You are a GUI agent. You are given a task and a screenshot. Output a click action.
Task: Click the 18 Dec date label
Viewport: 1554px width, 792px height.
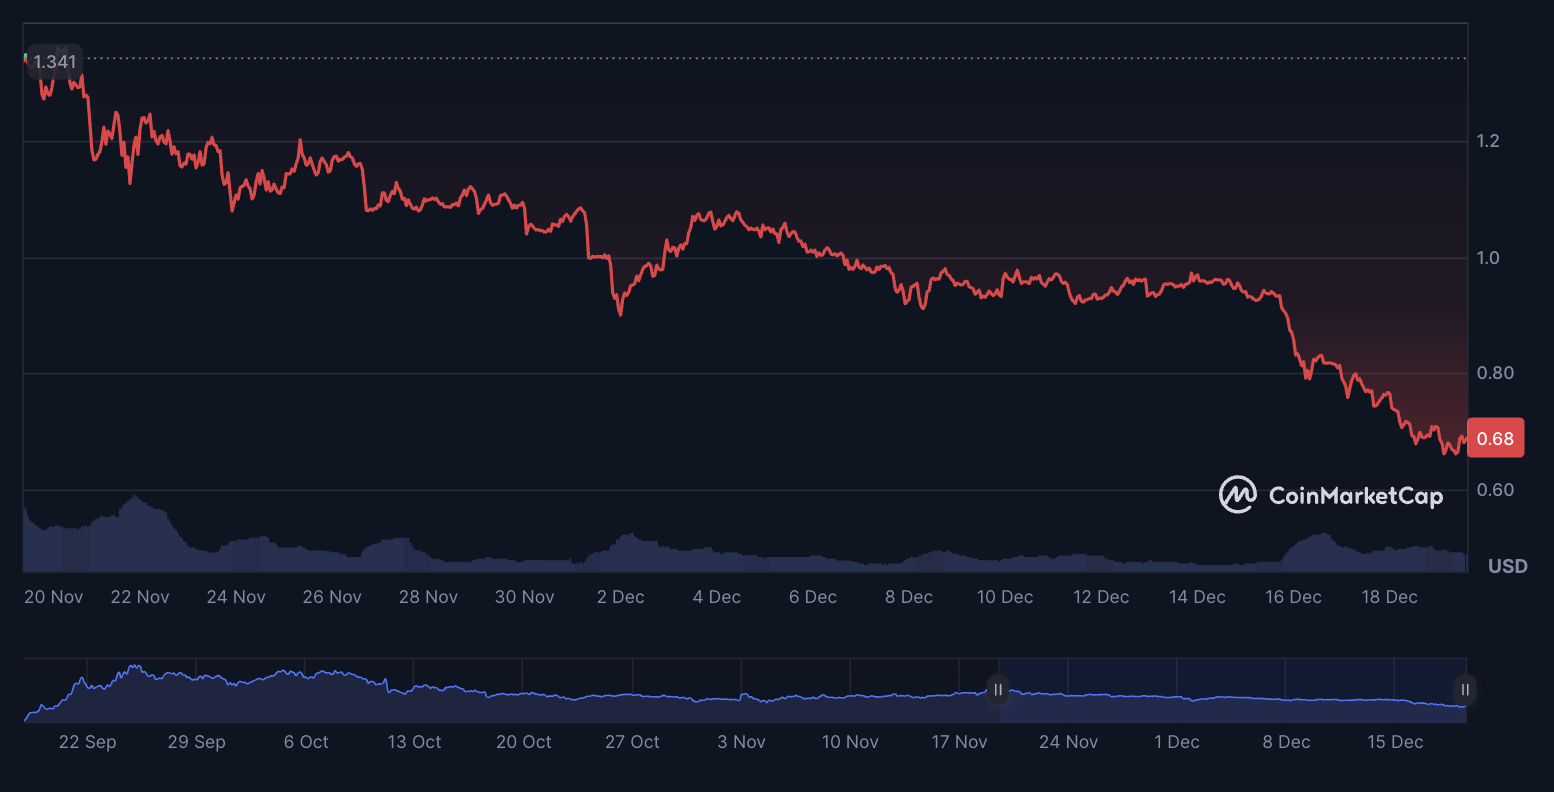(x=1389, y=596)
